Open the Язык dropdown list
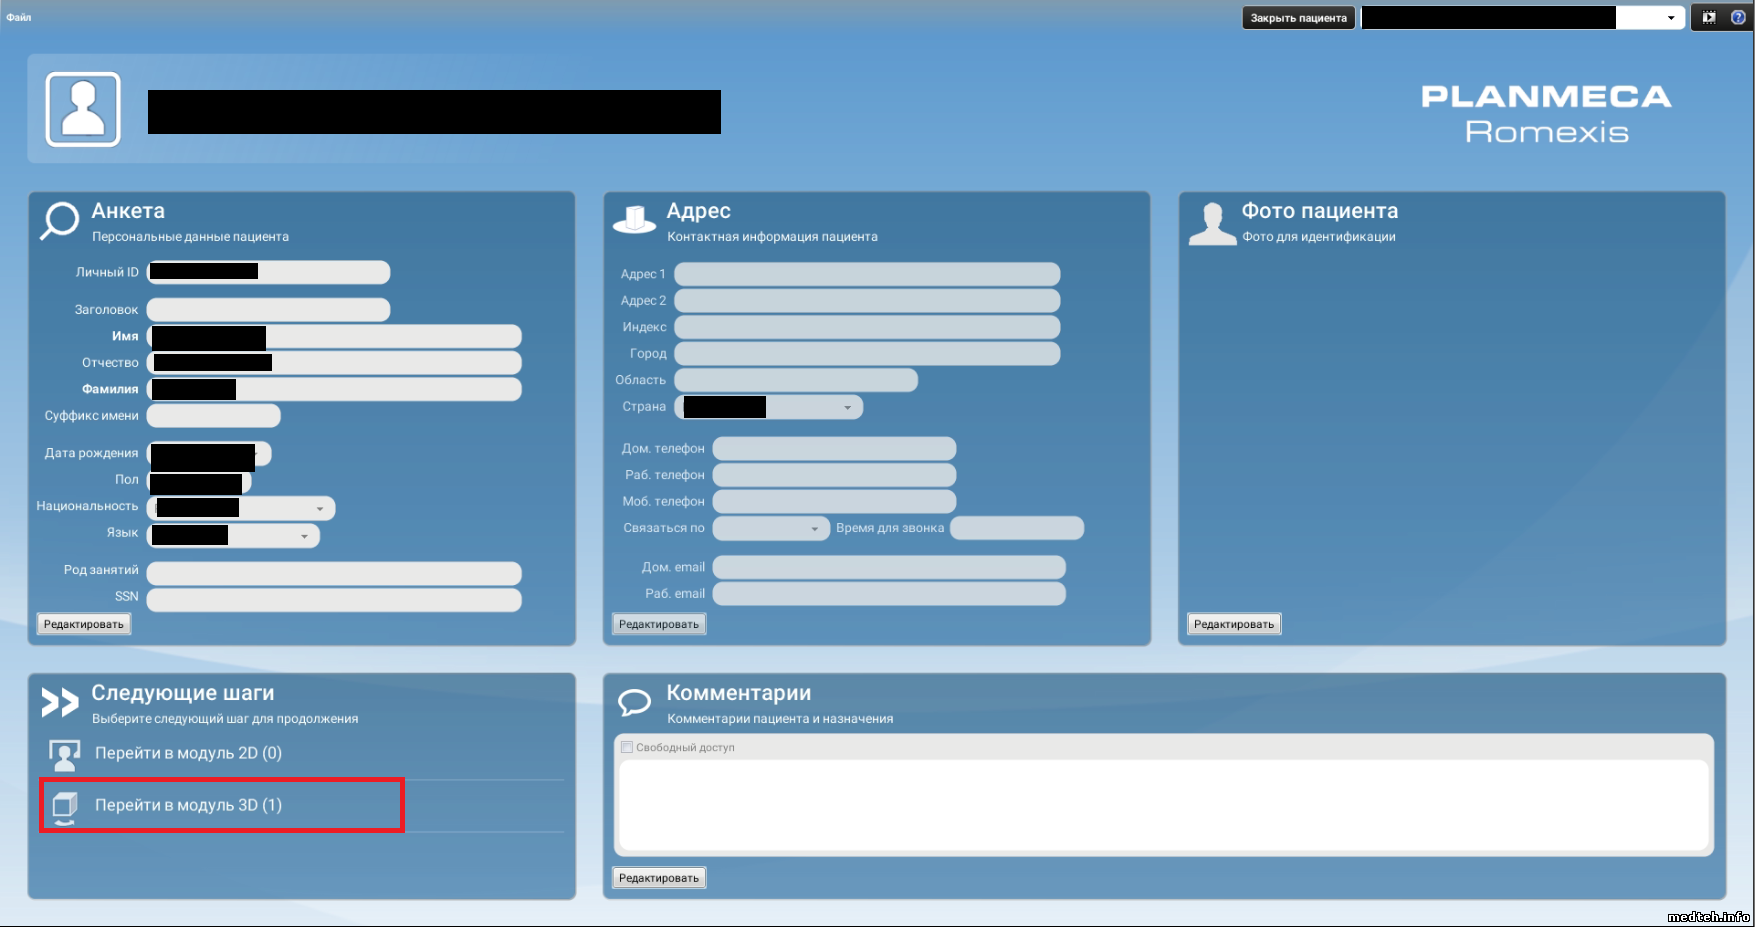This screenshot has width=1755, height=927. click(304, 536)
